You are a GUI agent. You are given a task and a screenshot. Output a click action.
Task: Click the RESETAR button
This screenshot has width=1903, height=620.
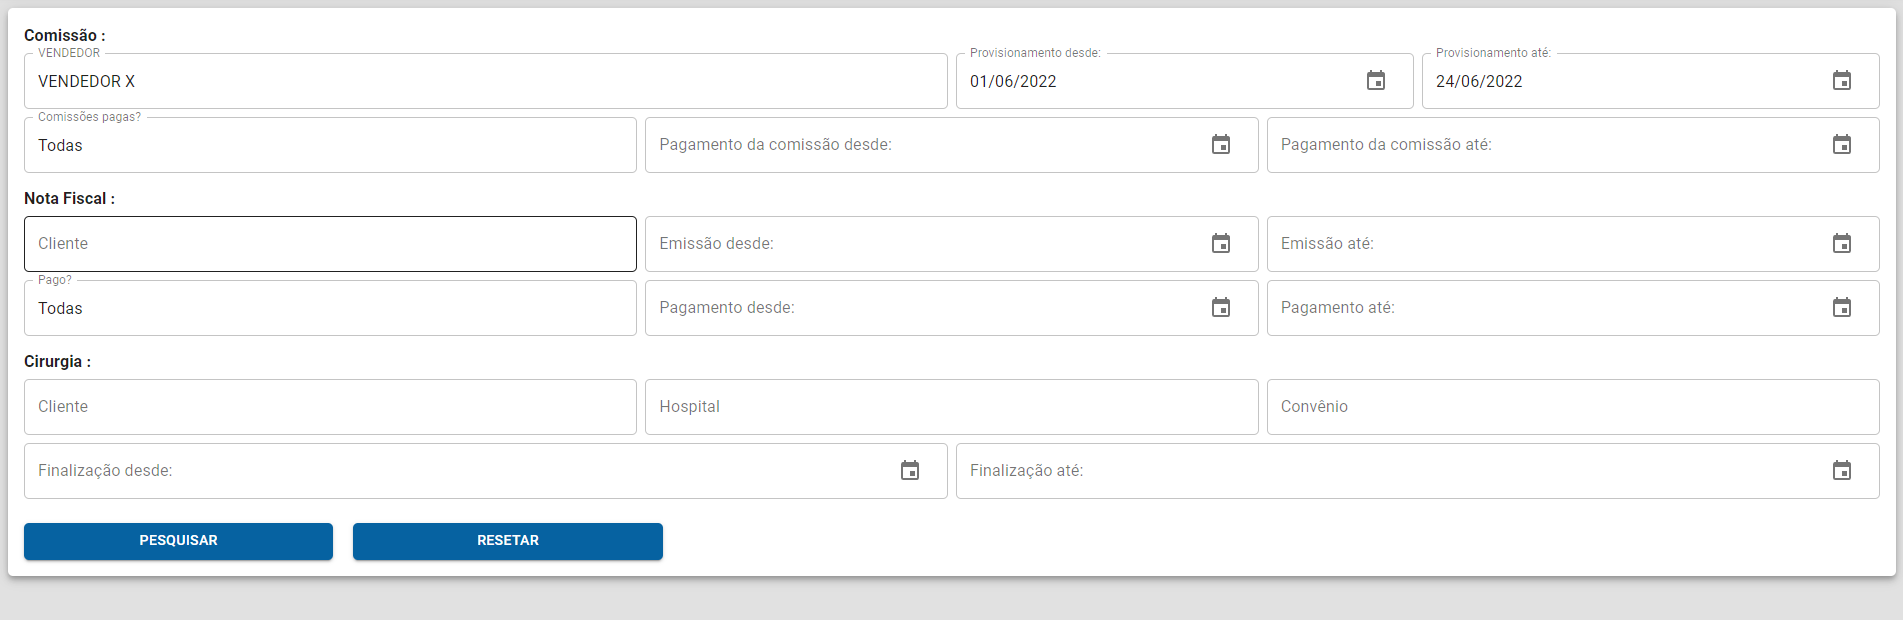508,541
